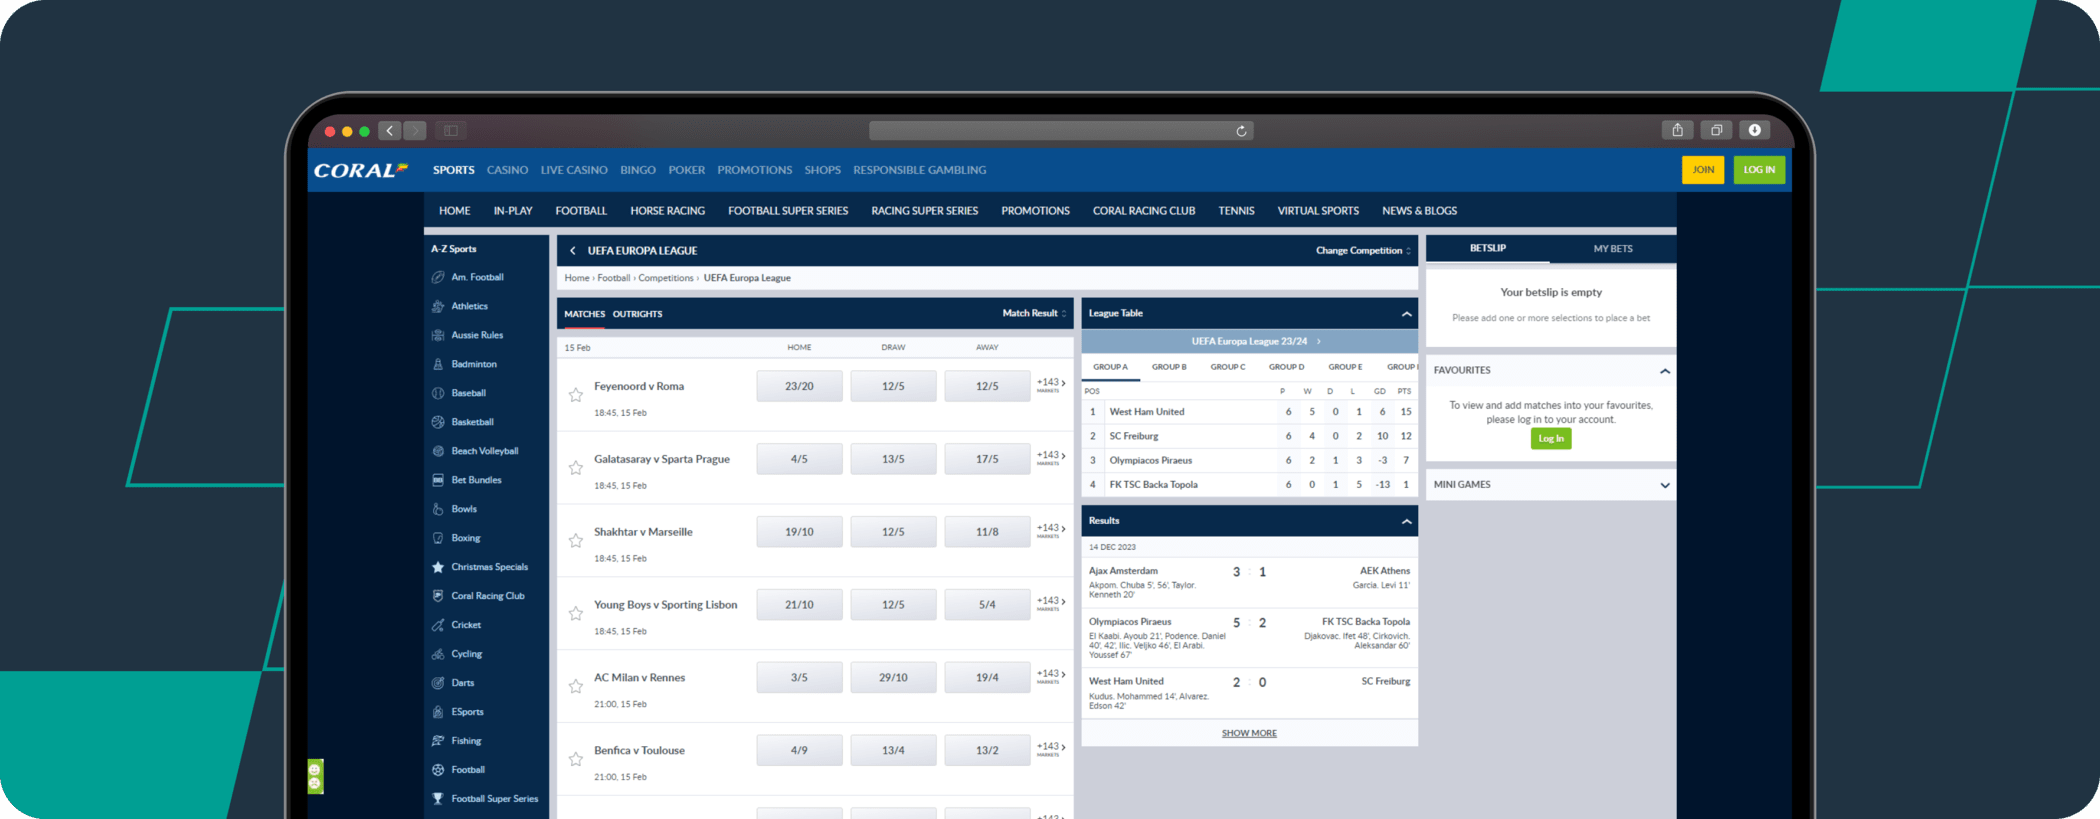Image resolution: width=2100 pixels, height=819 pixels.
Task: Click the browser reload icon
Action: click(1241, 131)
